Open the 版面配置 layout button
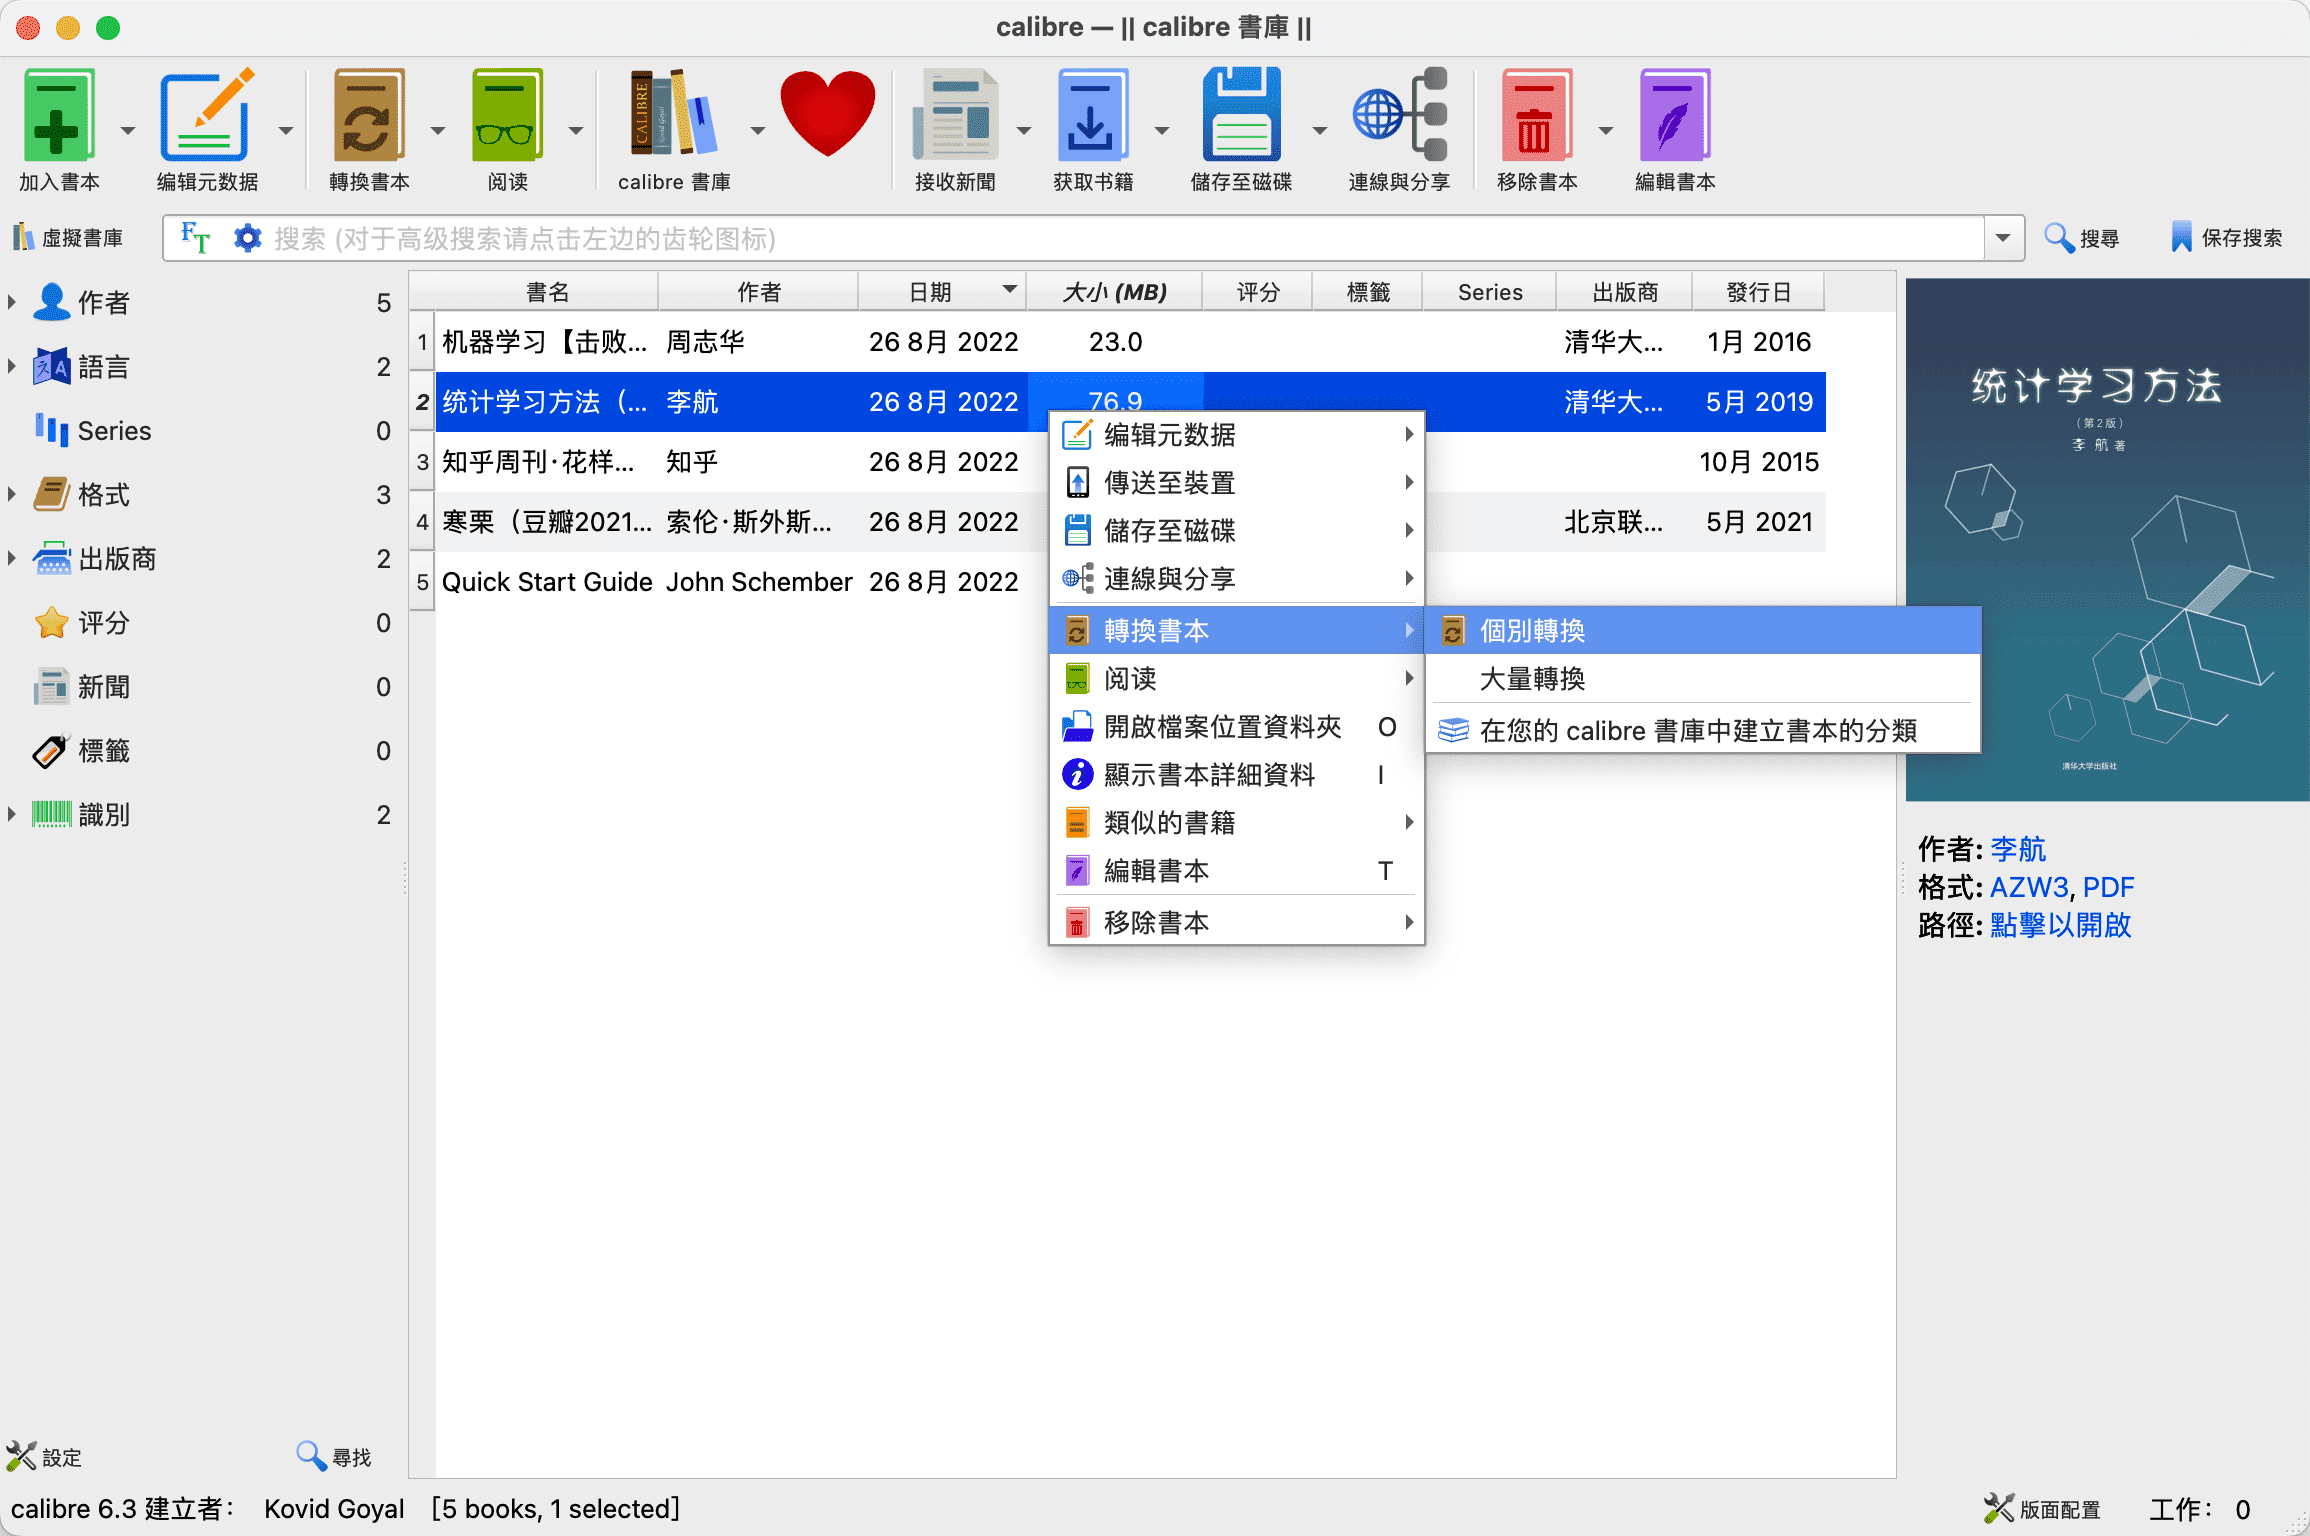Viewport: 2310px width, 1536px height. (2042, 1509)
